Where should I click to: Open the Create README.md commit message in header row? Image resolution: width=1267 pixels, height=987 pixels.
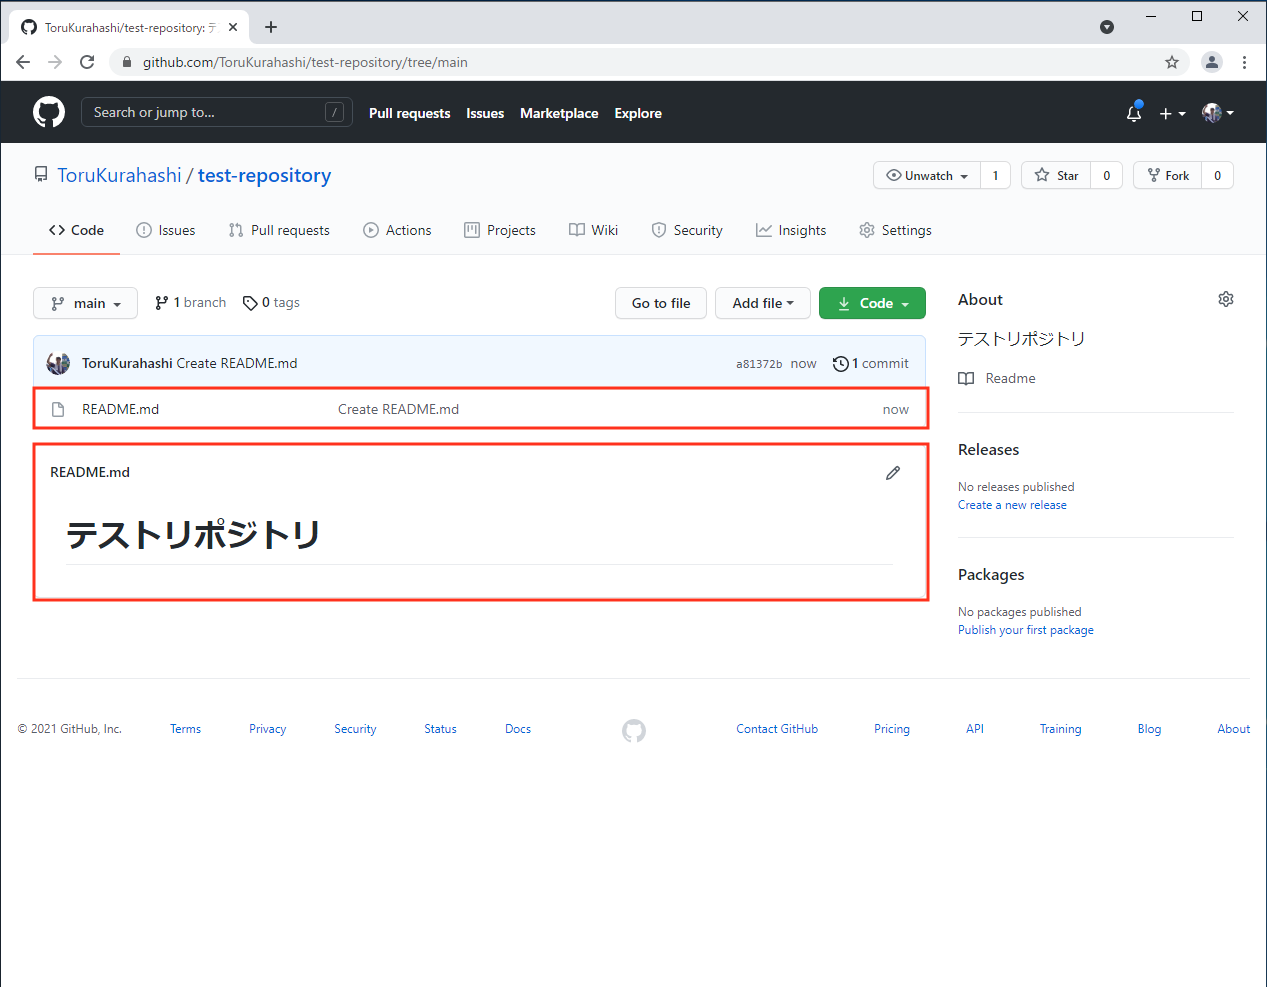[237, 363]
